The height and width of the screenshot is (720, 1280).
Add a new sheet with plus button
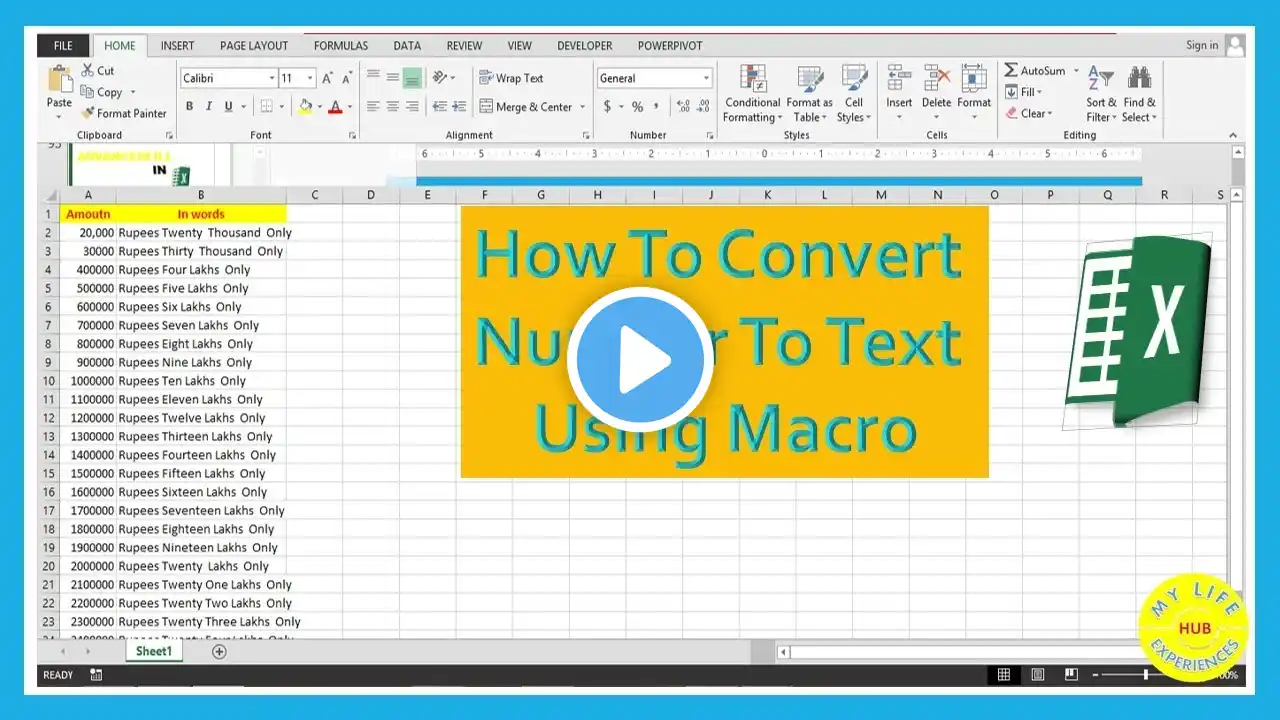click(219, 651)
